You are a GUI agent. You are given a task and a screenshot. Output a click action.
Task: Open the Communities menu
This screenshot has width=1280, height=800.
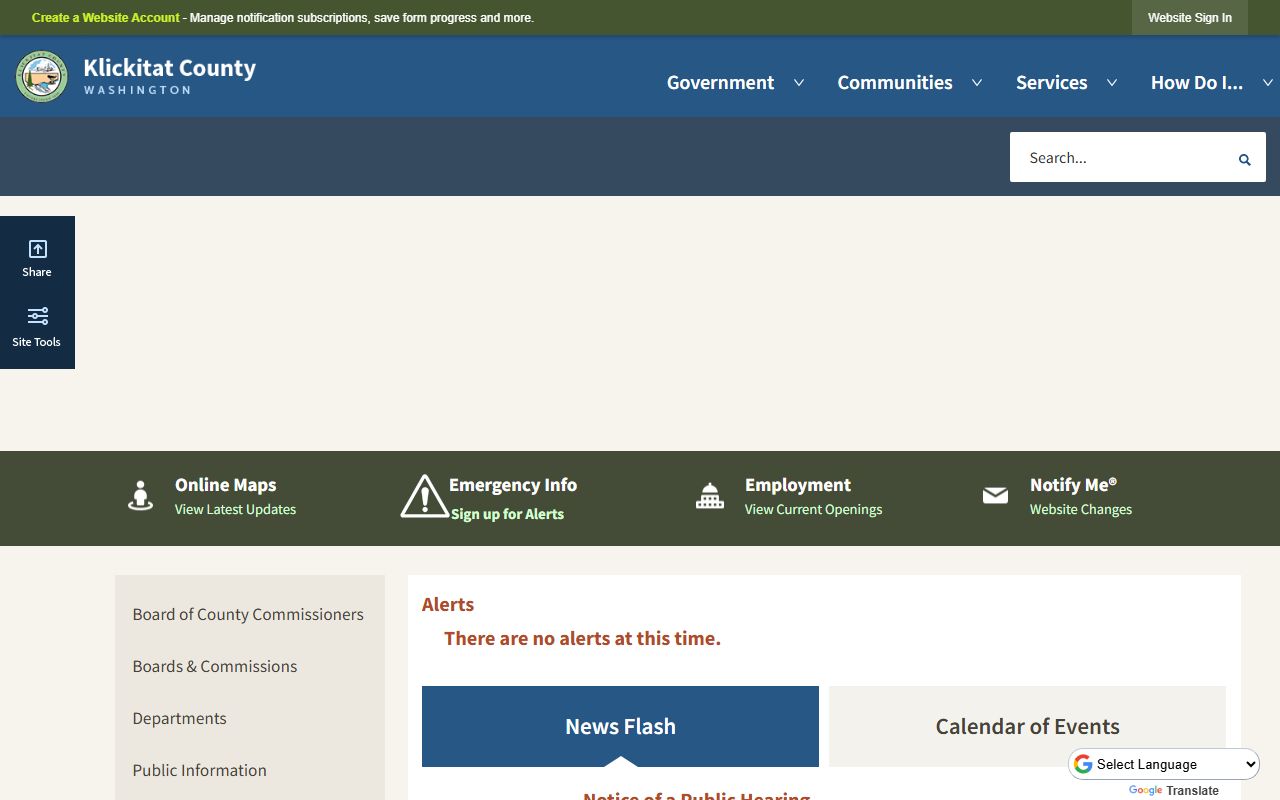click(x=895, y=83)
